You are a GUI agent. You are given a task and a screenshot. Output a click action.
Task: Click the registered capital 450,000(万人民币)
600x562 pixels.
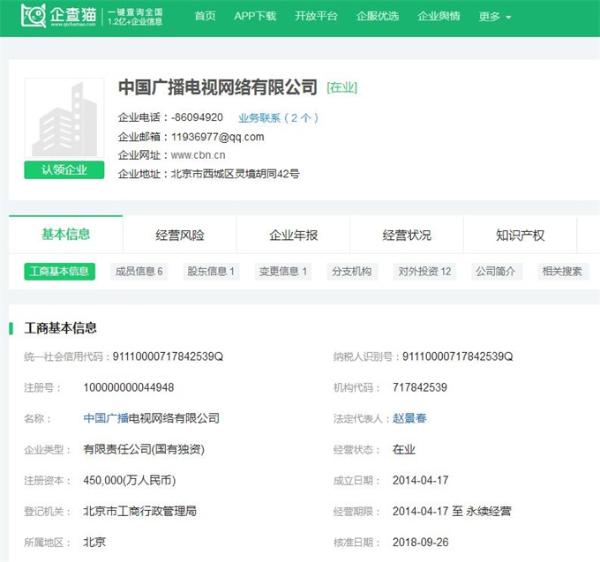point(129,480)
